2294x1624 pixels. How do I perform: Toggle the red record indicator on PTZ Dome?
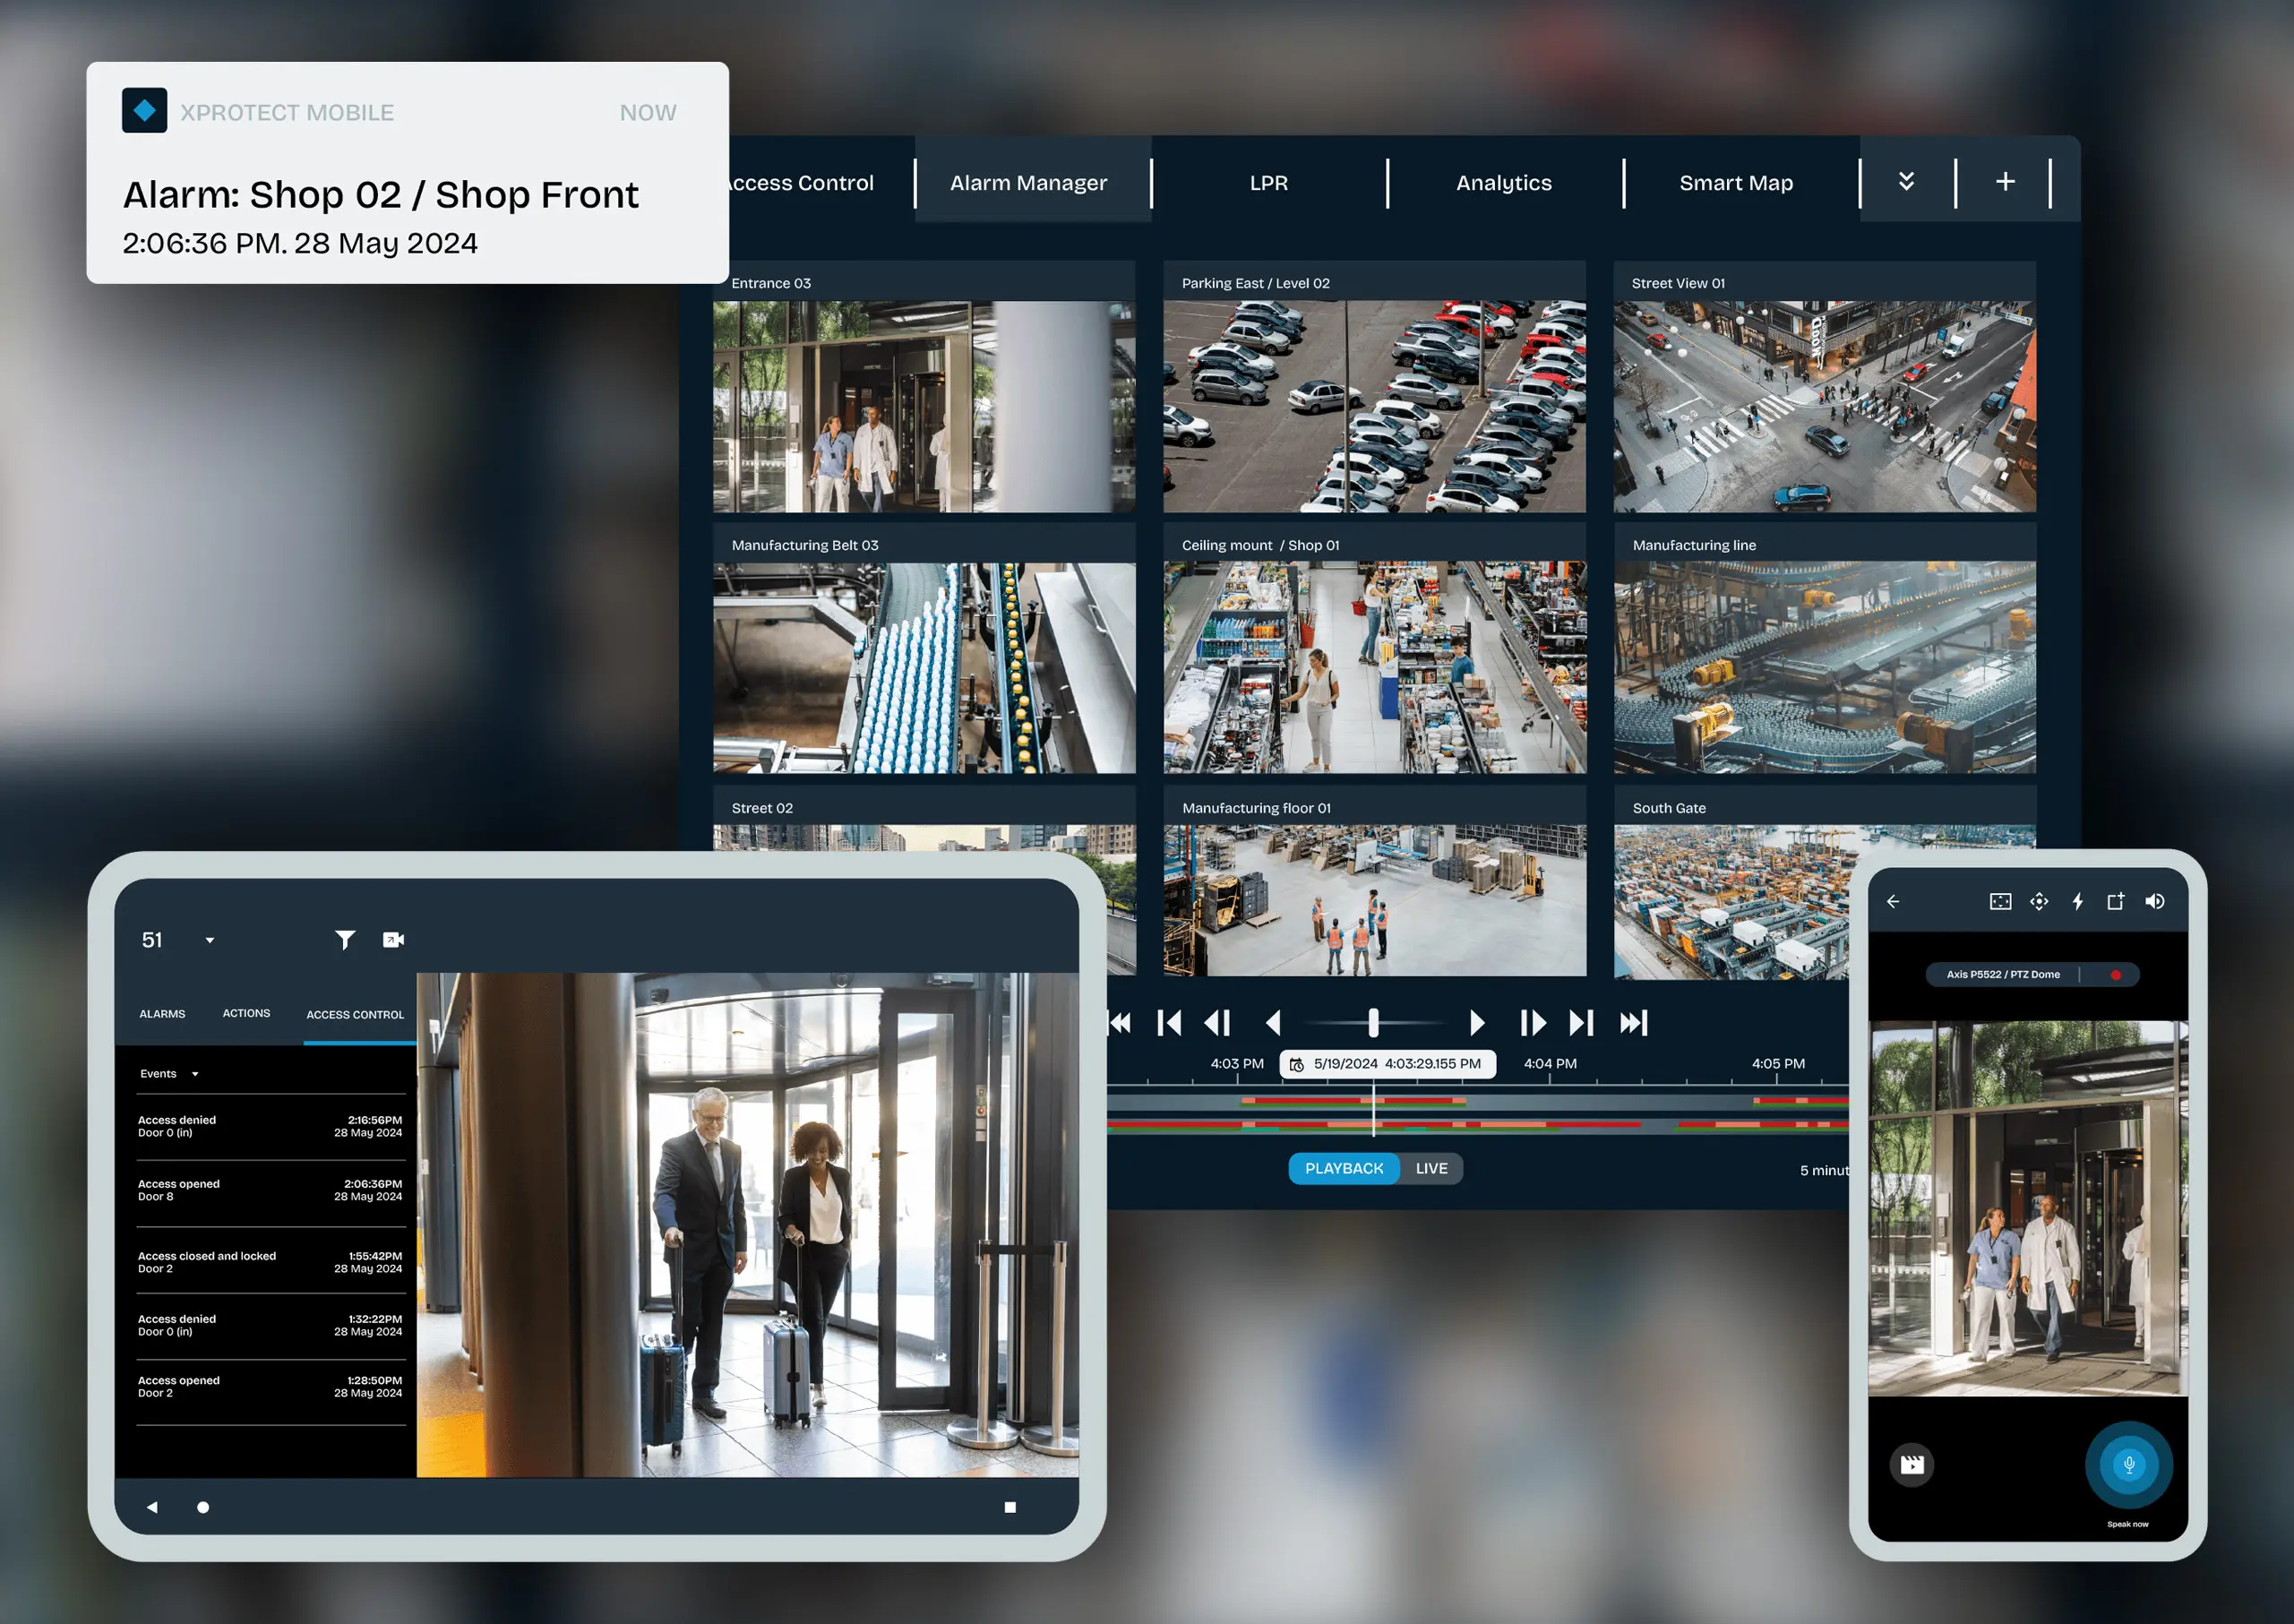pyautogui.click(x=2115, y=974)
